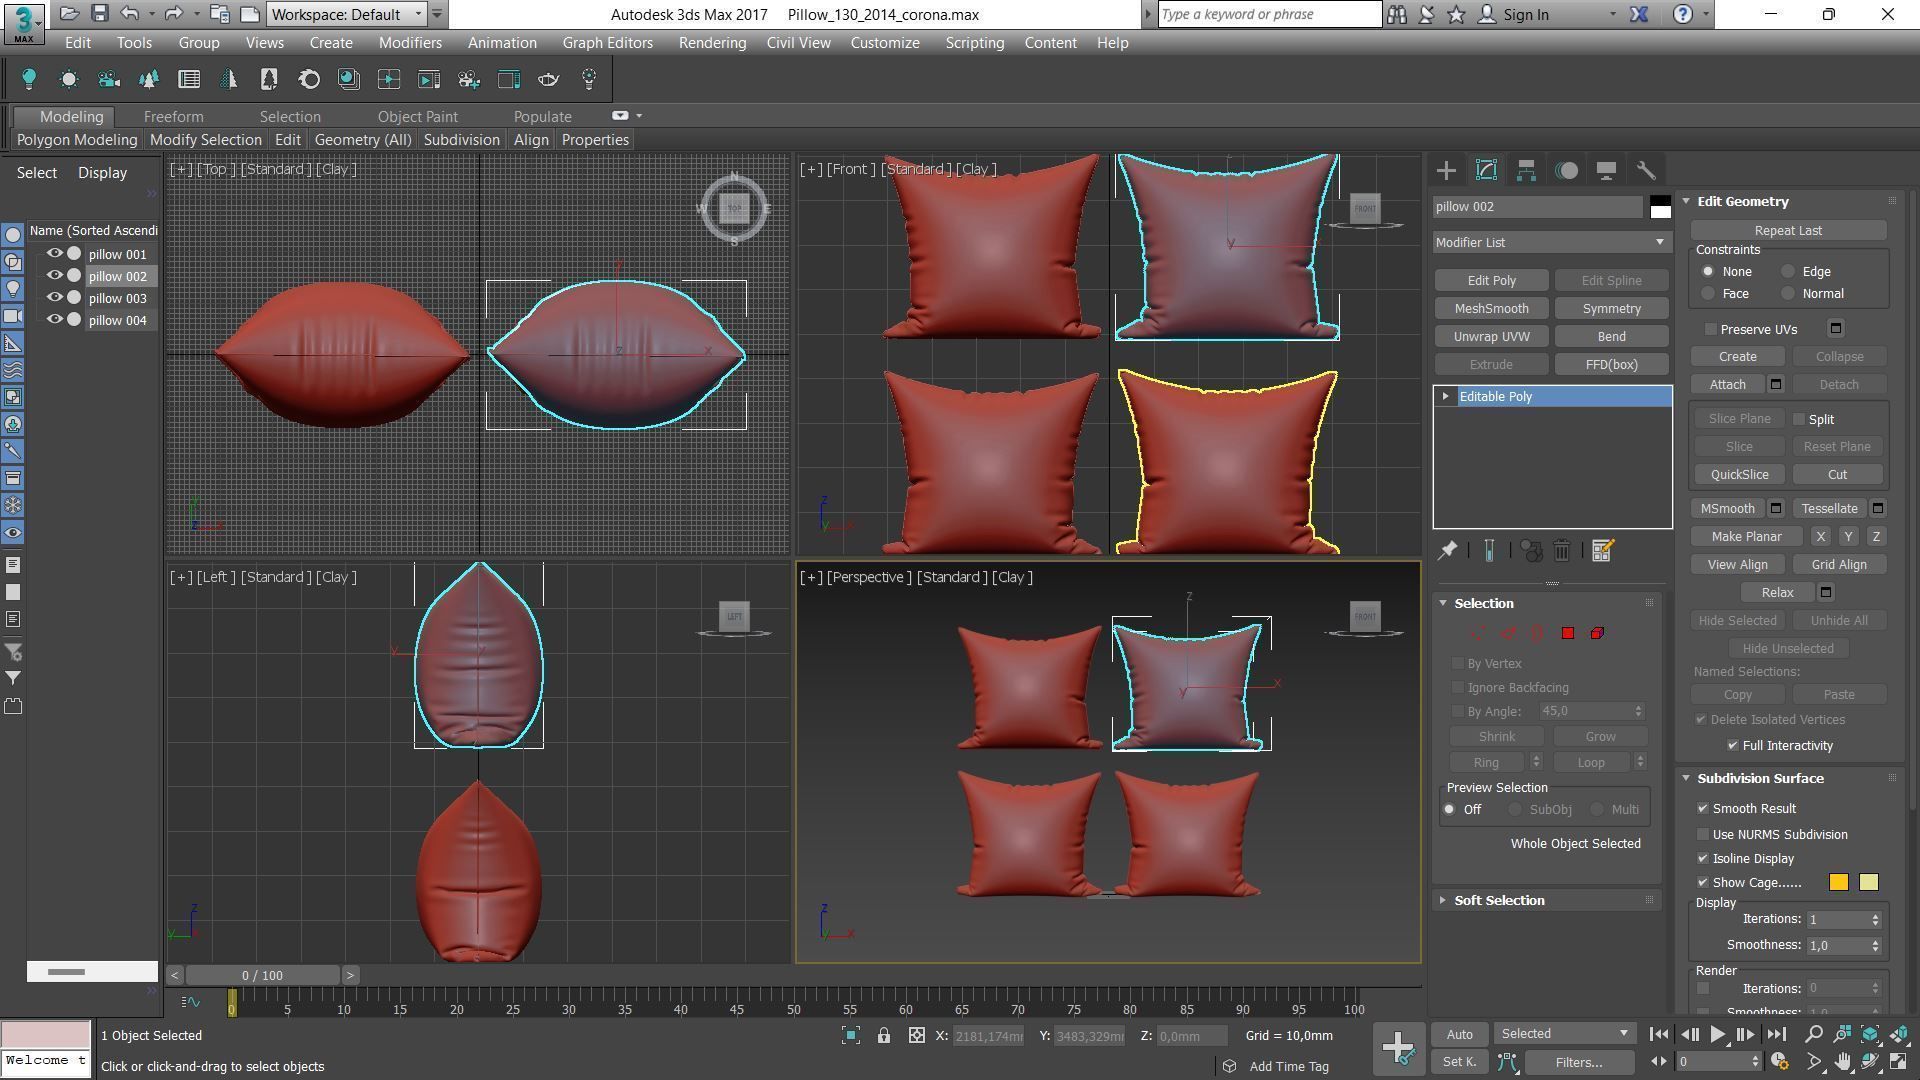Click the Set Key large plus button
1920x1080 pixels.
pyautogui.click(x=1397, y=1048)
